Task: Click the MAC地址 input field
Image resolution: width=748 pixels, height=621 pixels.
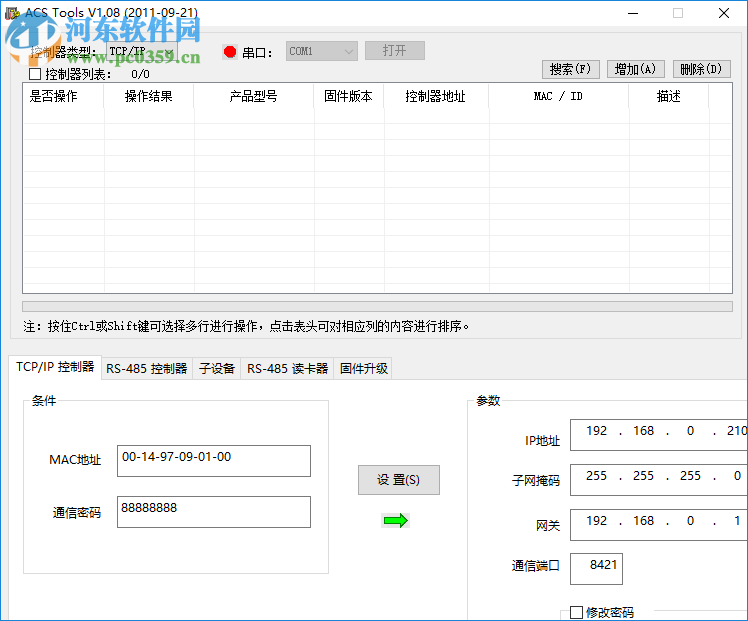Action: (x=214, y=461)
